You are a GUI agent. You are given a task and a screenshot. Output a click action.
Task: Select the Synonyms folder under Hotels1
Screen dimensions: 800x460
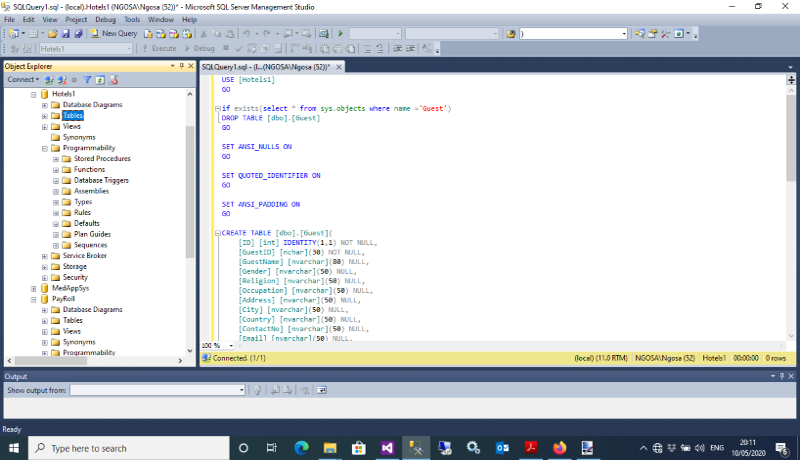pyautogui.click(x=79, y=138)
